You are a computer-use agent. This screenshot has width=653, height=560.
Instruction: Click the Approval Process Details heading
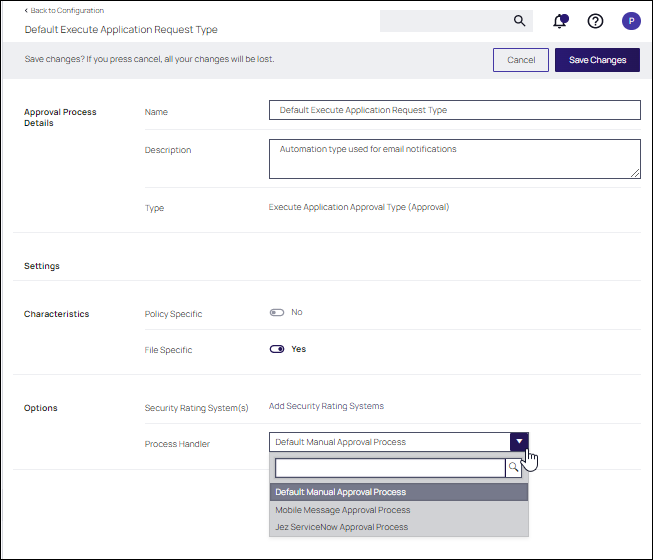(x=60, y=117)
